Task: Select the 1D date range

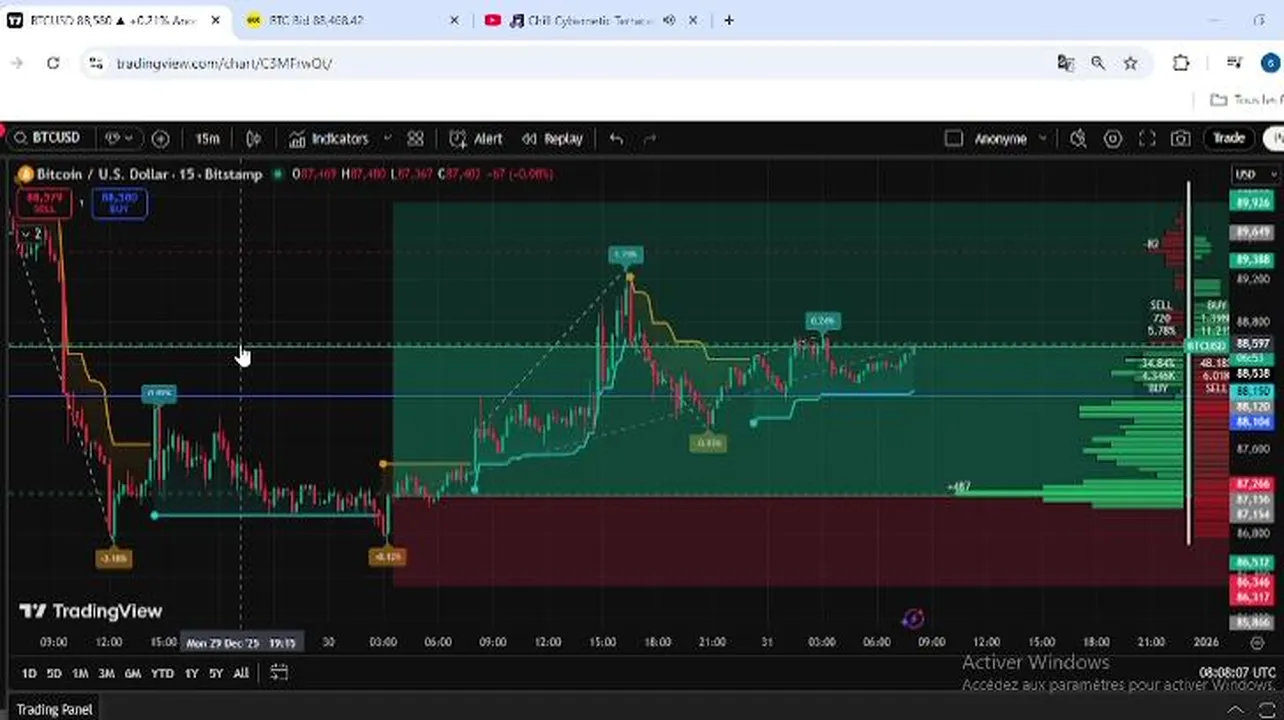Action: coord(29,674)
